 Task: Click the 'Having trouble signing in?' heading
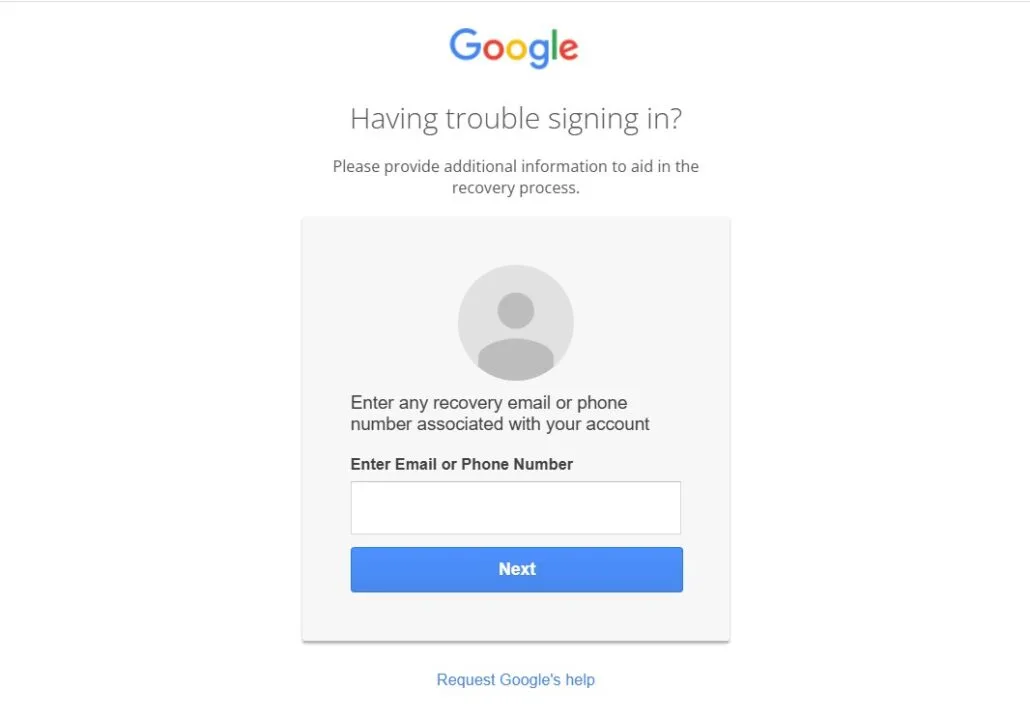(x=516, y=119)
